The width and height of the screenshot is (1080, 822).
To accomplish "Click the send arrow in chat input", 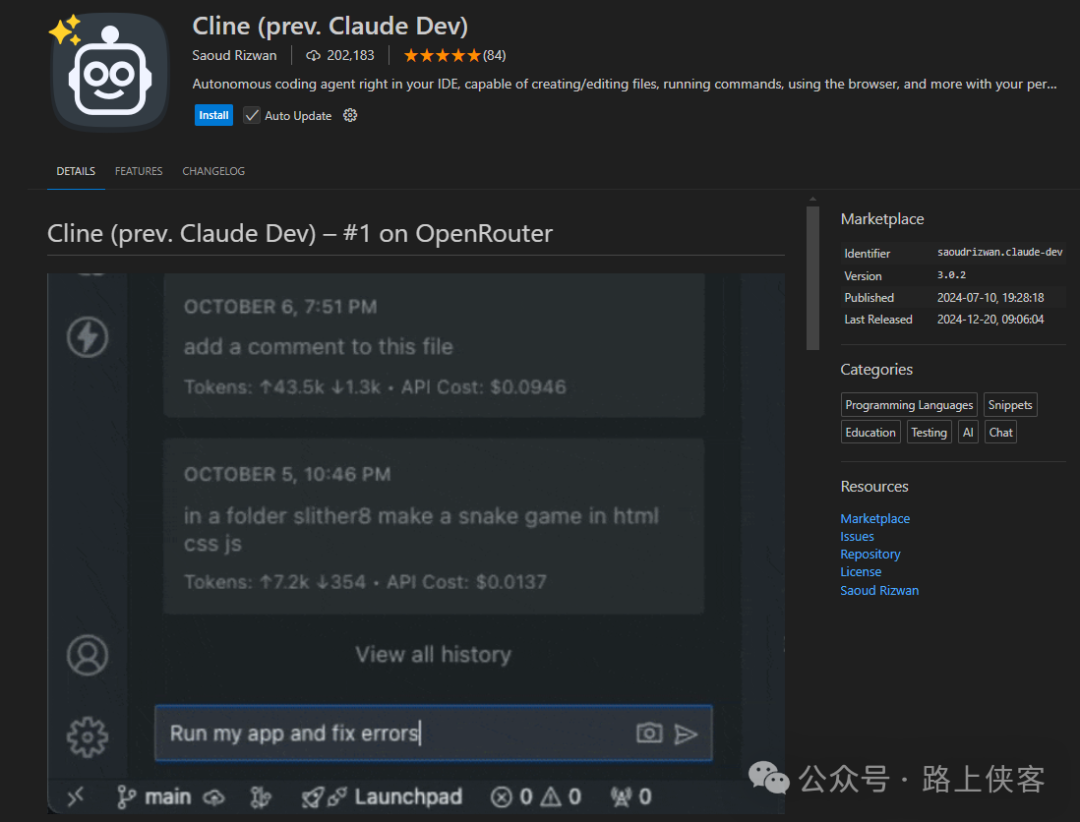I will pyautogui.click(x=685, y=734).
